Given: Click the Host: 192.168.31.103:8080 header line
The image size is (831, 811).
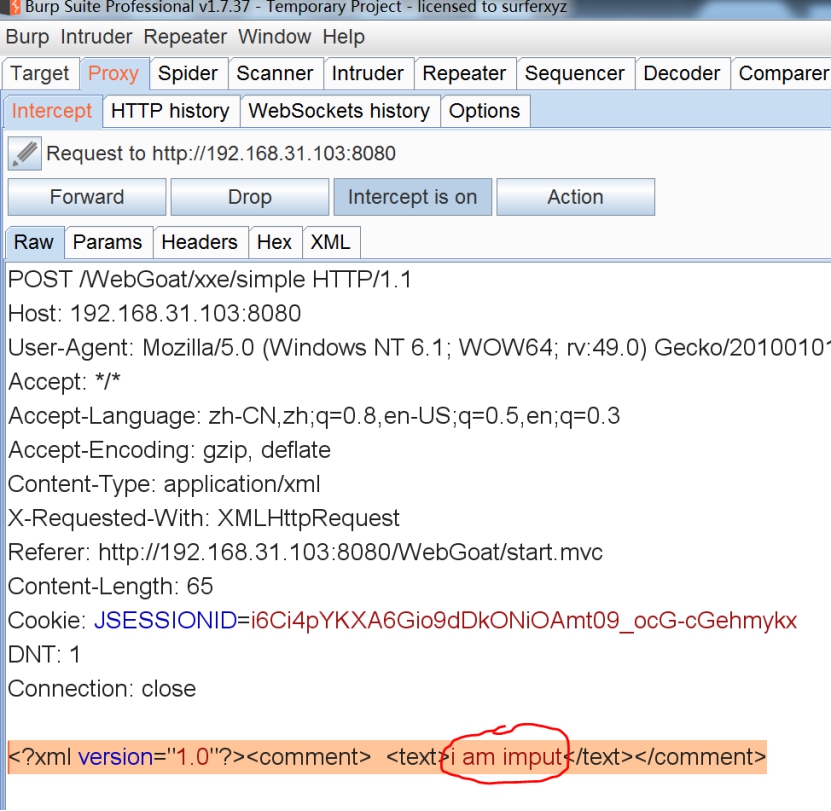Looking at the screenshot, I should [155, 313].
